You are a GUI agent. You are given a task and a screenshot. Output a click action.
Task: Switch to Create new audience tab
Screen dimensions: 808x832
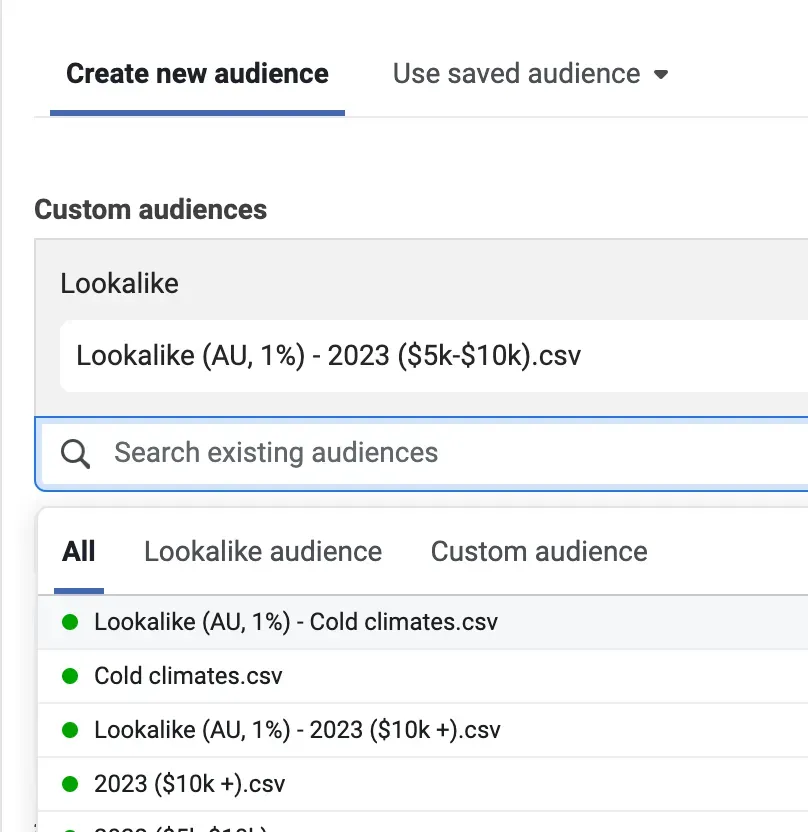(x=197, y=74)
